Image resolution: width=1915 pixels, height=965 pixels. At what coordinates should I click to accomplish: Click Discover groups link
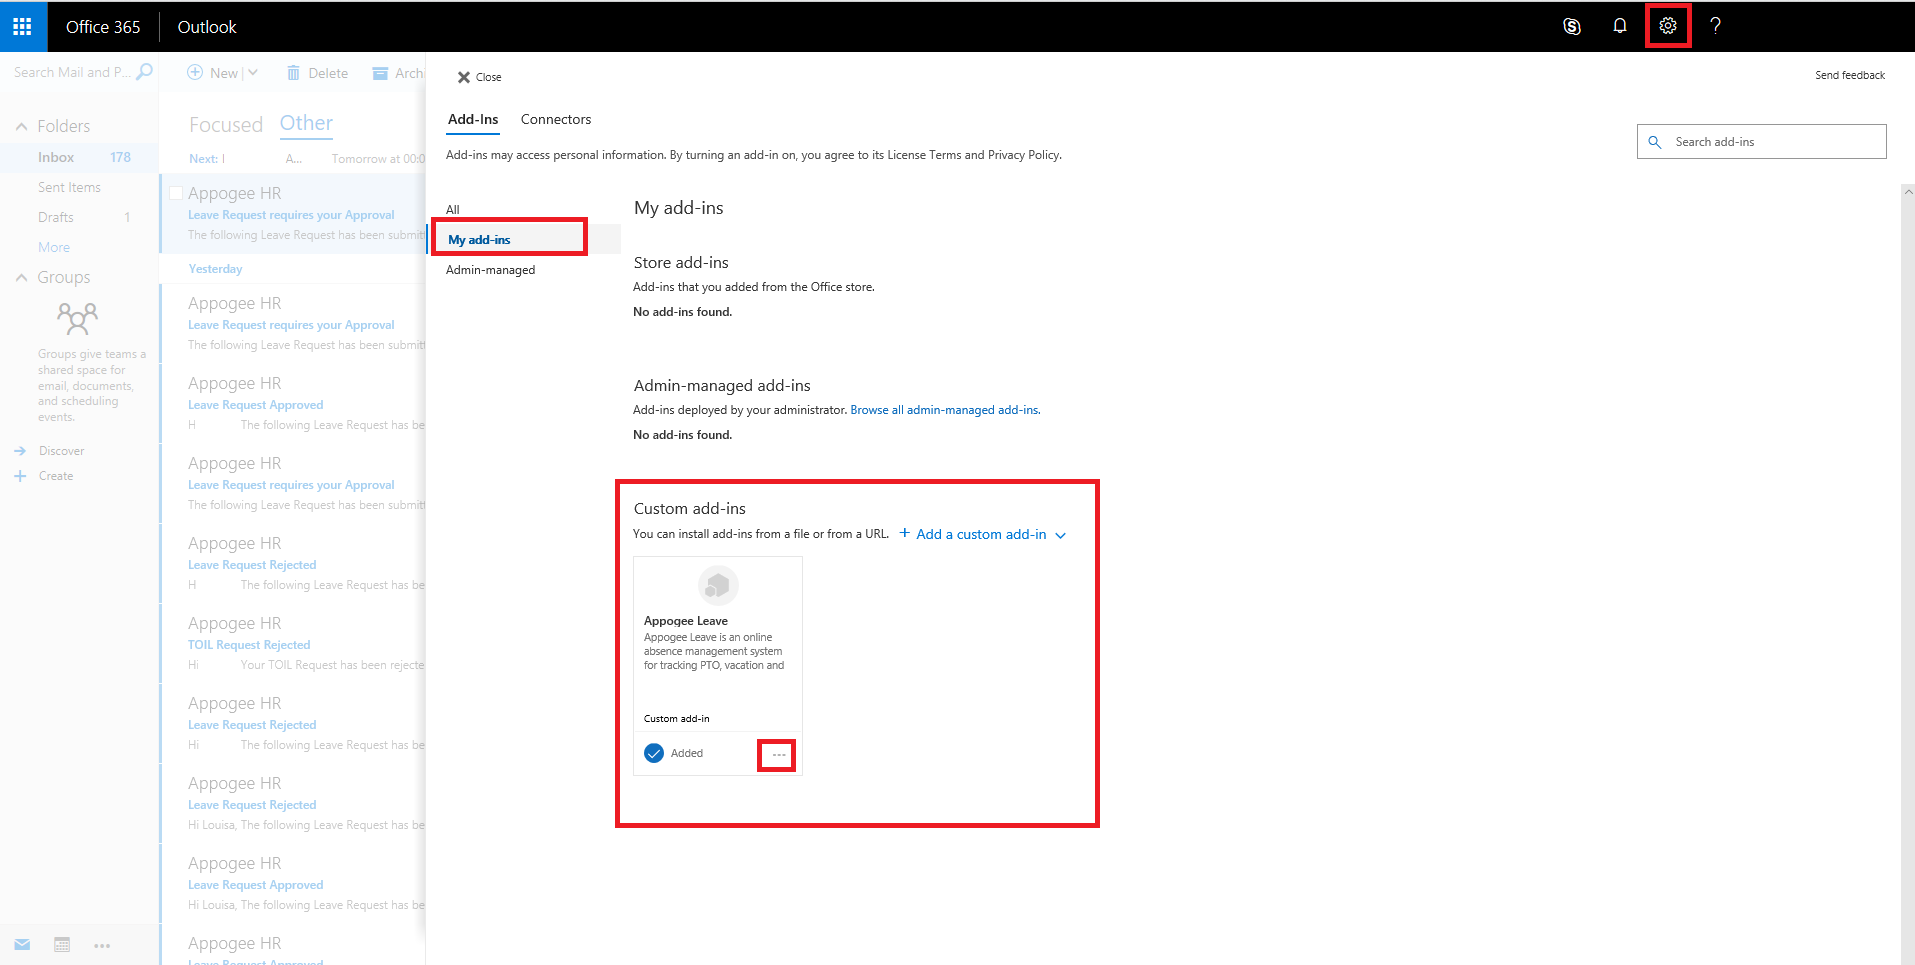[61, 451]
